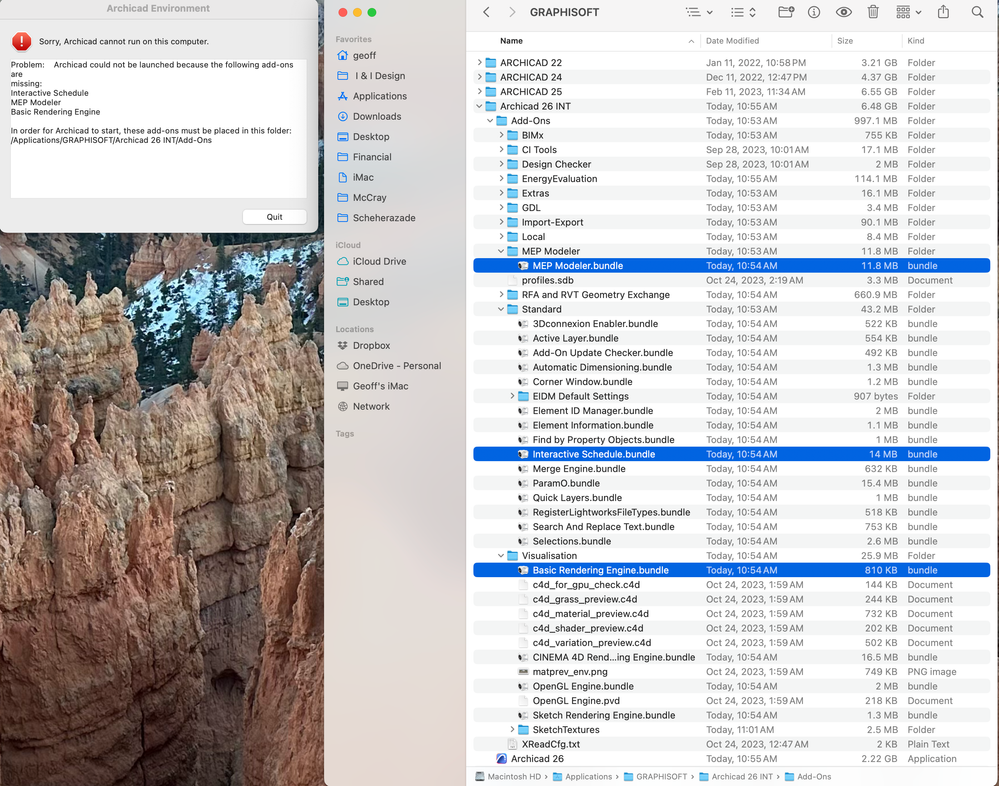Select the Energy Evaluation folder row

point(731,179)
